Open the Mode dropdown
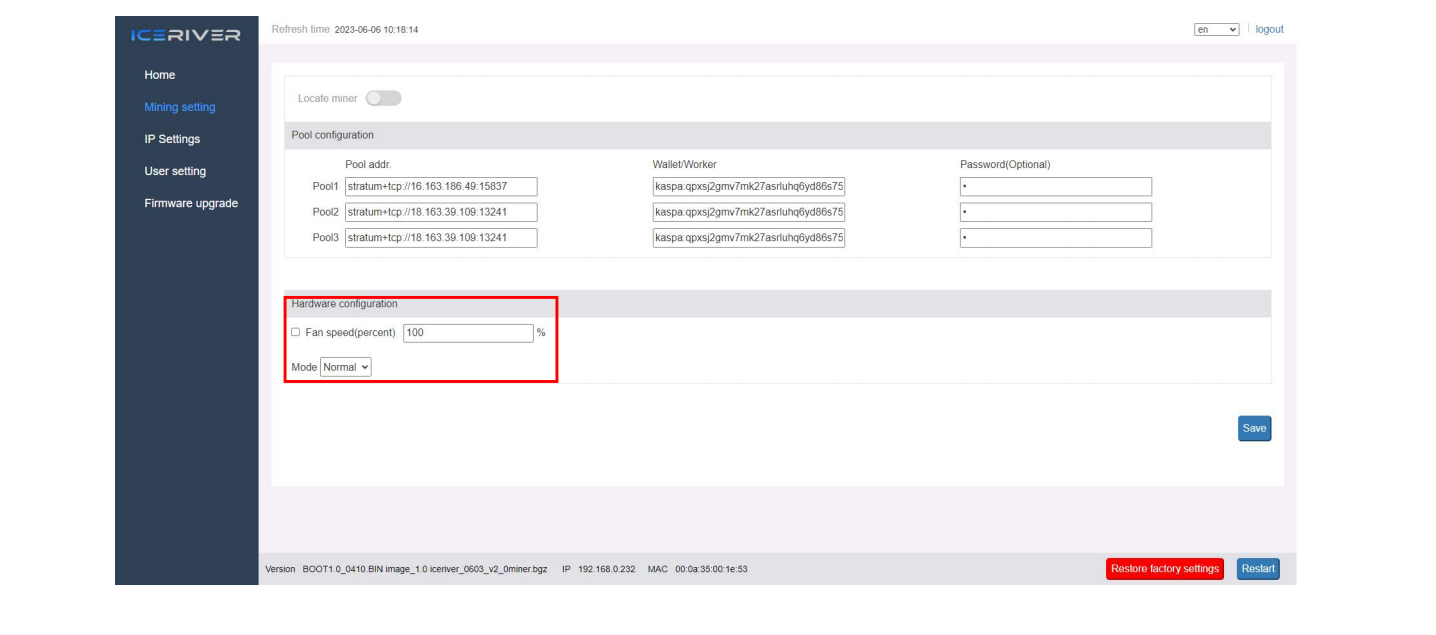The image size is (1436, 635). (x=346, y=367)
